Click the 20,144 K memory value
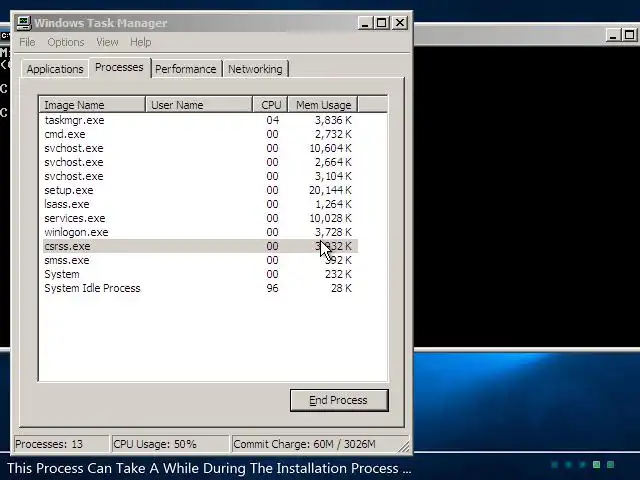The width and height of the screenshot is (640, 480). pos(330,190)
